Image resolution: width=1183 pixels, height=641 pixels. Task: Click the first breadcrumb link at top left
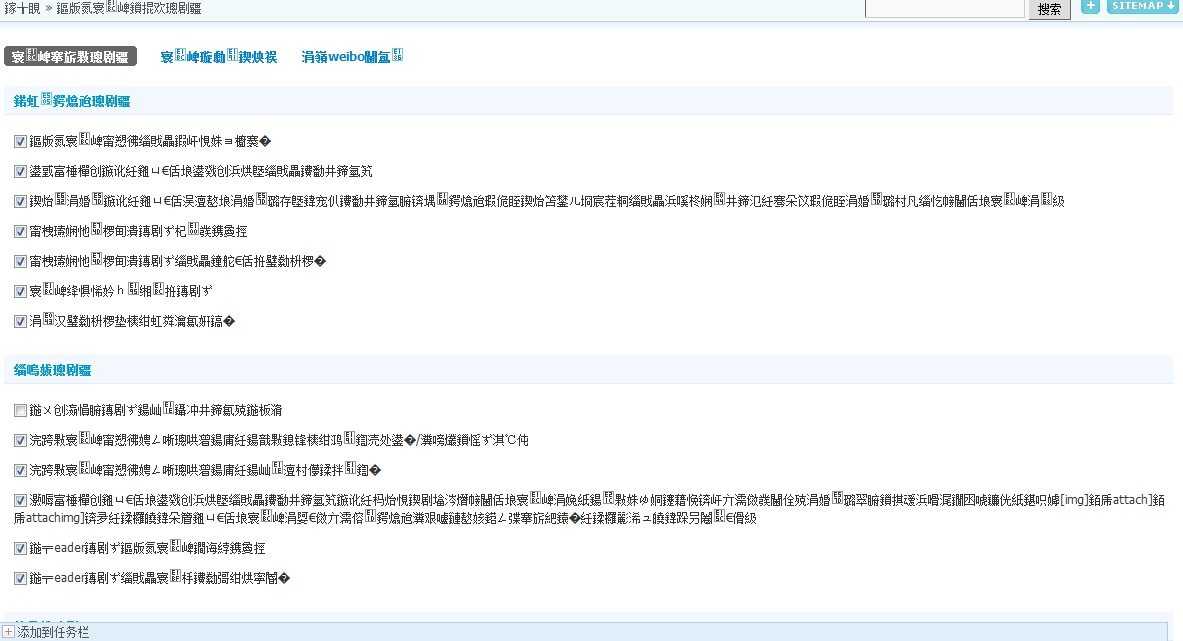click(x=20, y=8)
